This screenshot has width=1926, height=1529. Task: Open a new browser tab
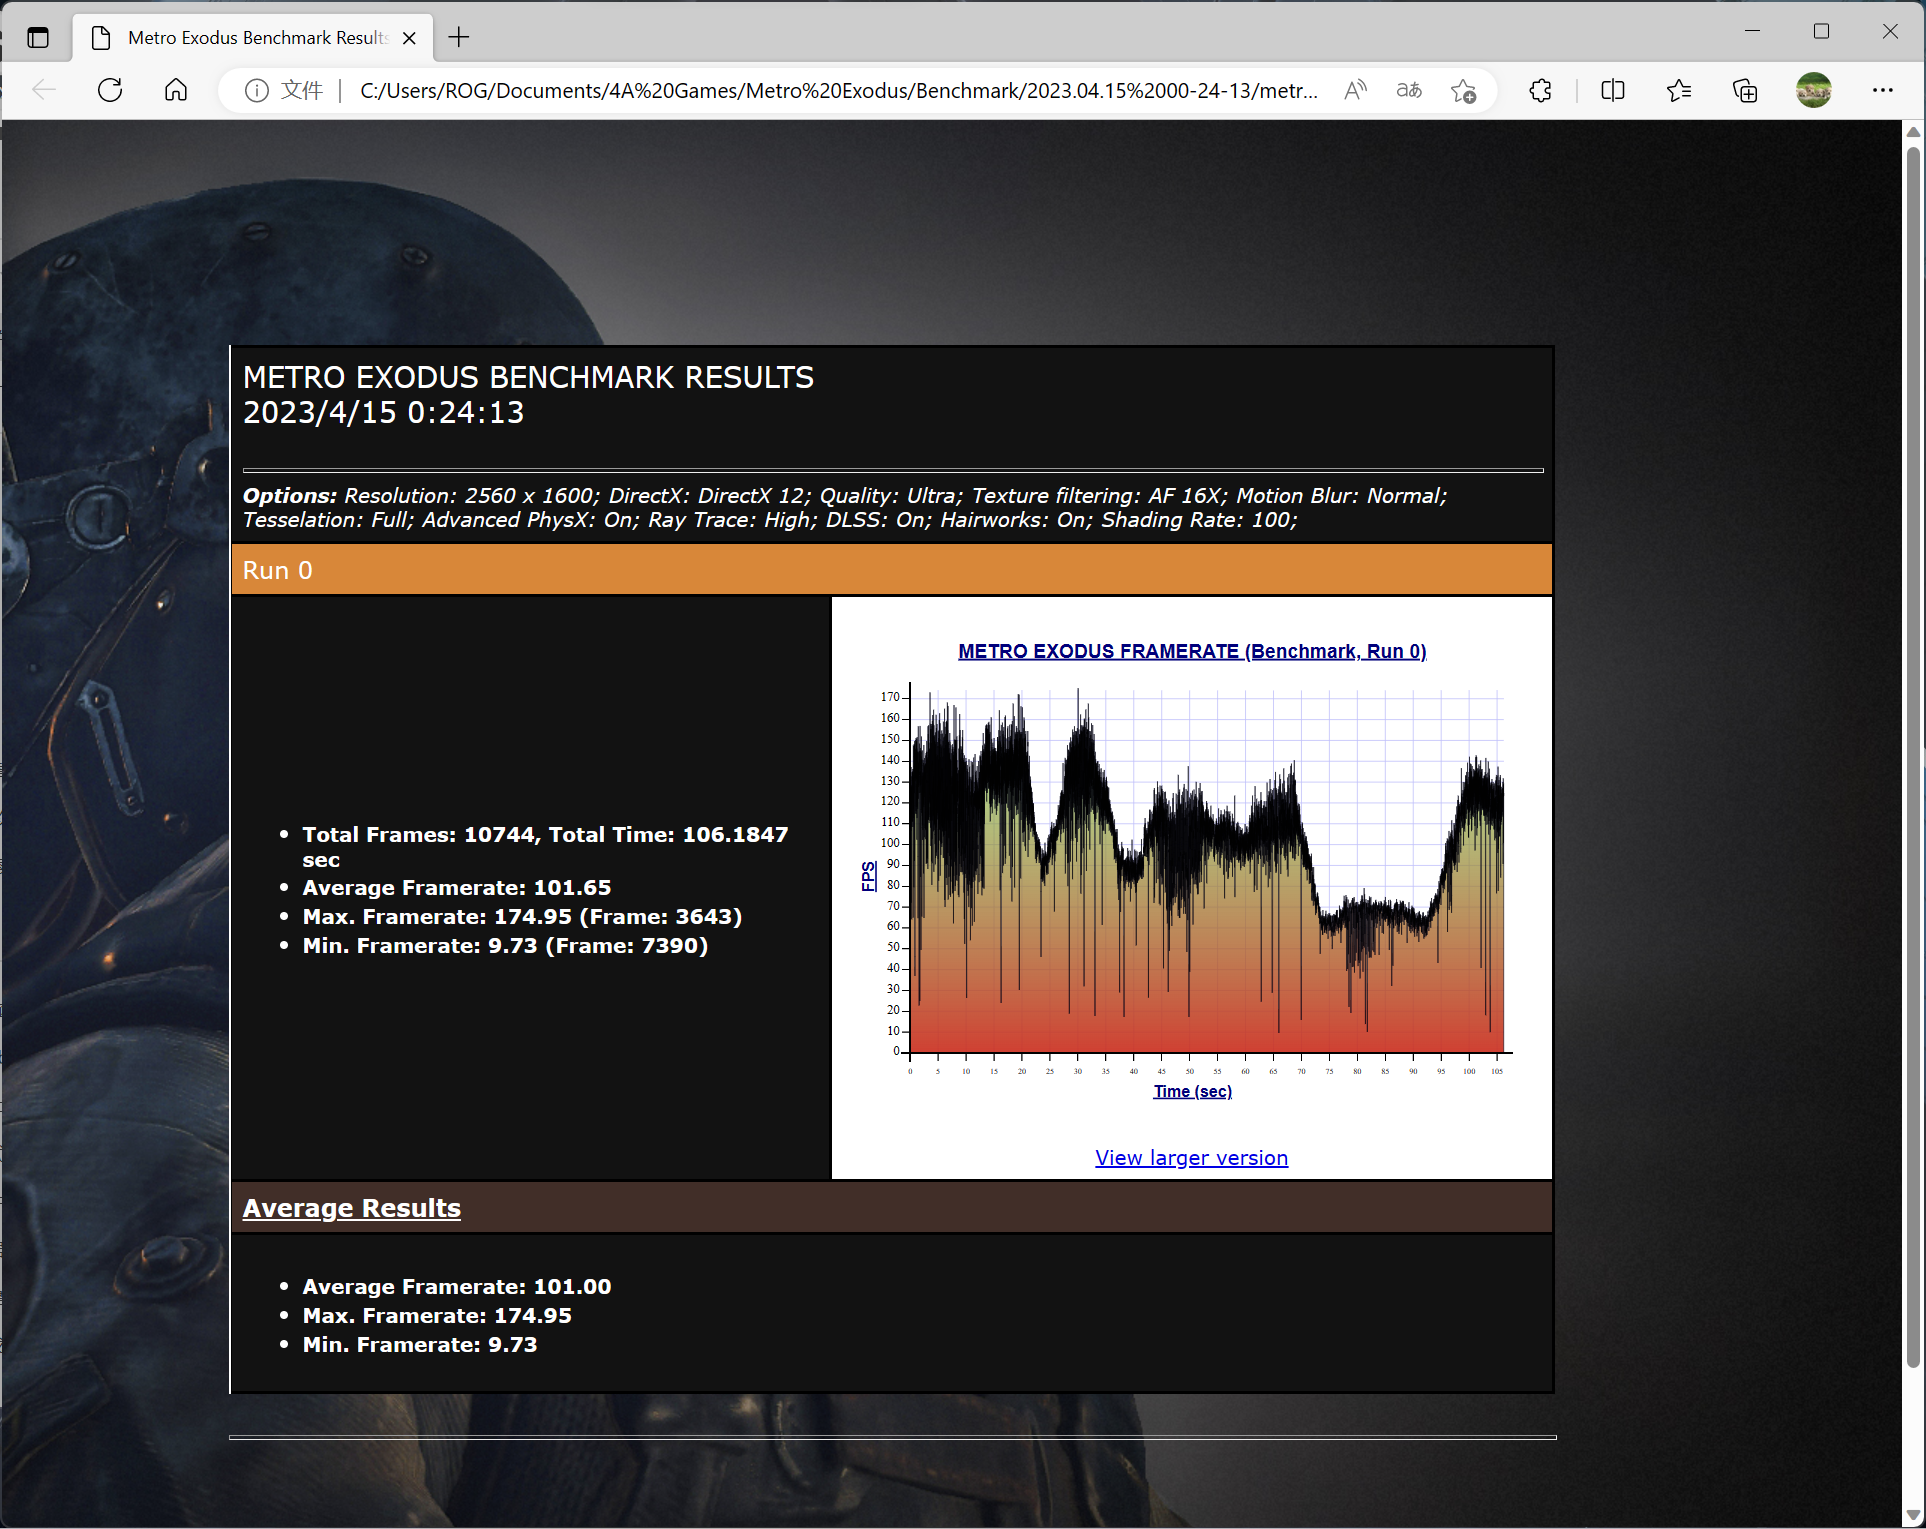click(x=459, y=38)
